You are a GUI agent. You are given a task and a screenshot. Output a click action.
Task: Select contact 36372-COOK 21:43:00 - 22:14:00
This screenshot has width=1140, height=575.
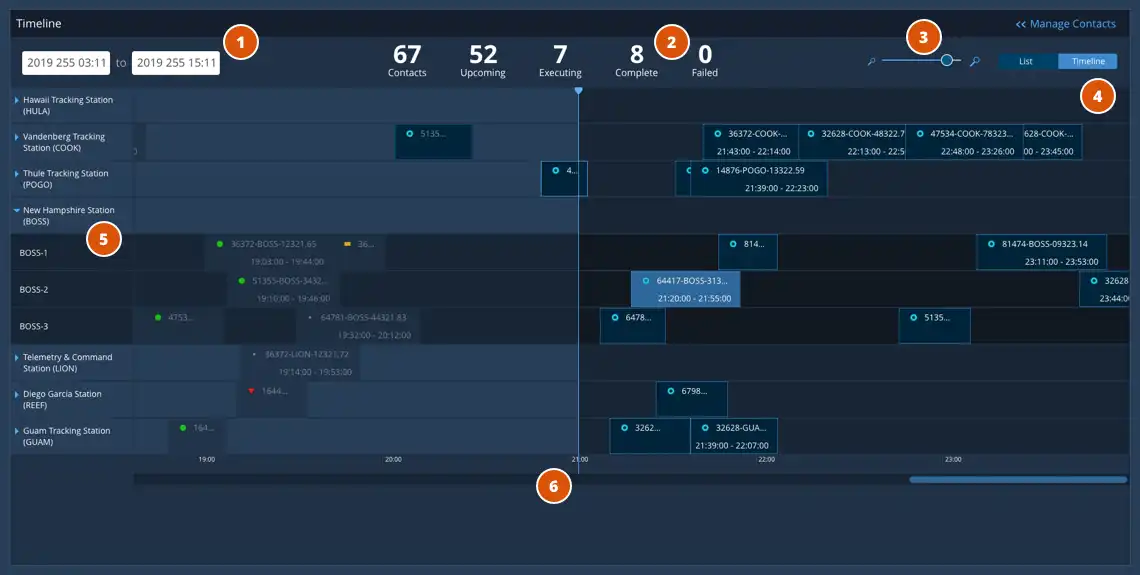[x=751, y=142]
